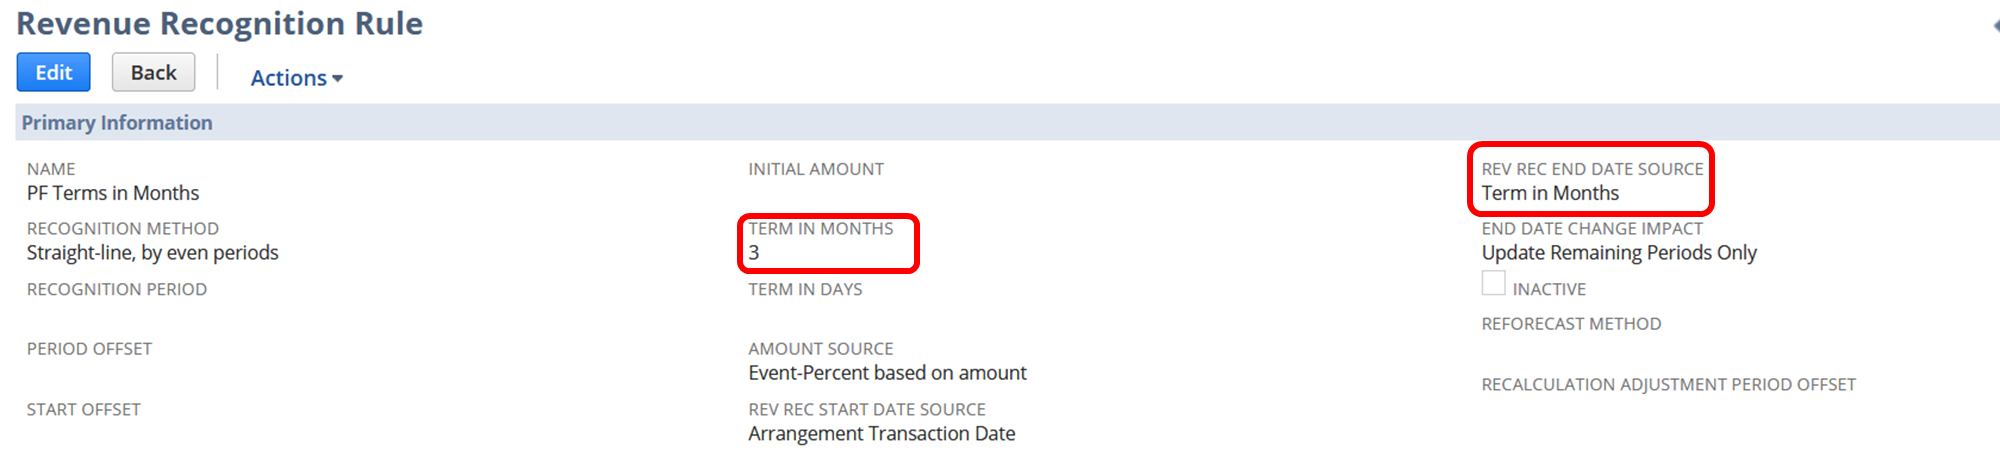Click the arrow next to Actions
Viewport: 2000px width, 457px height.
click(x=337, y=79)
